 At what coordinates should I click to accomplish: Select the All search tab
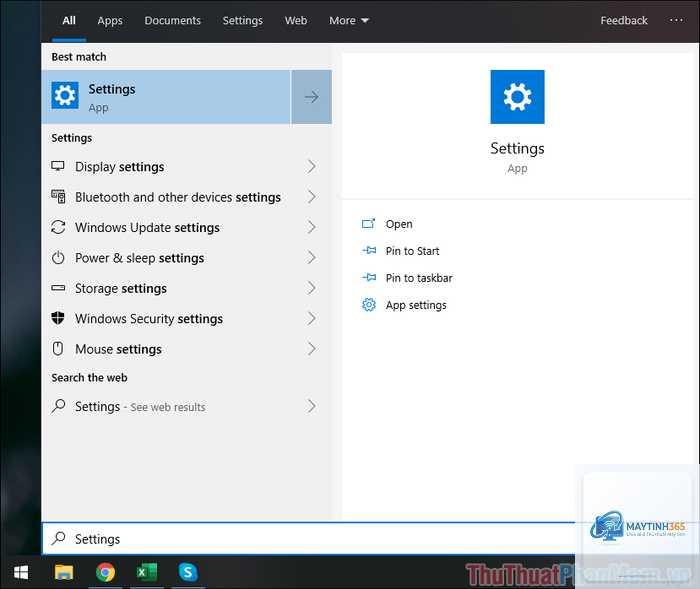tap(69, 21)
